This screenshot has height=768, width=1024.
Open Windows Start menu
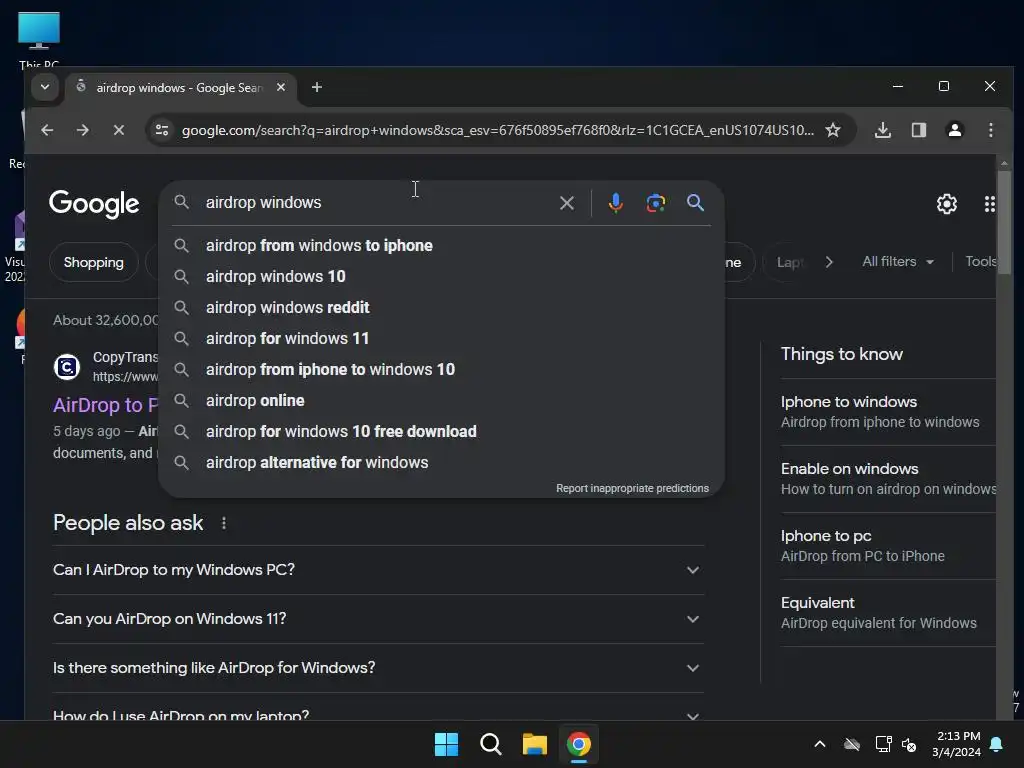point(447,744)
